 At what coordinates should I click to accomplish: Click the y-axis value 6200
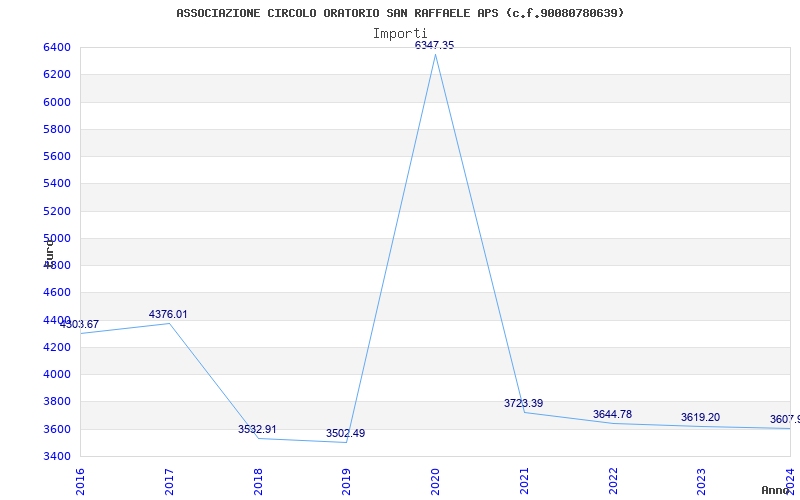coord(57,74)
